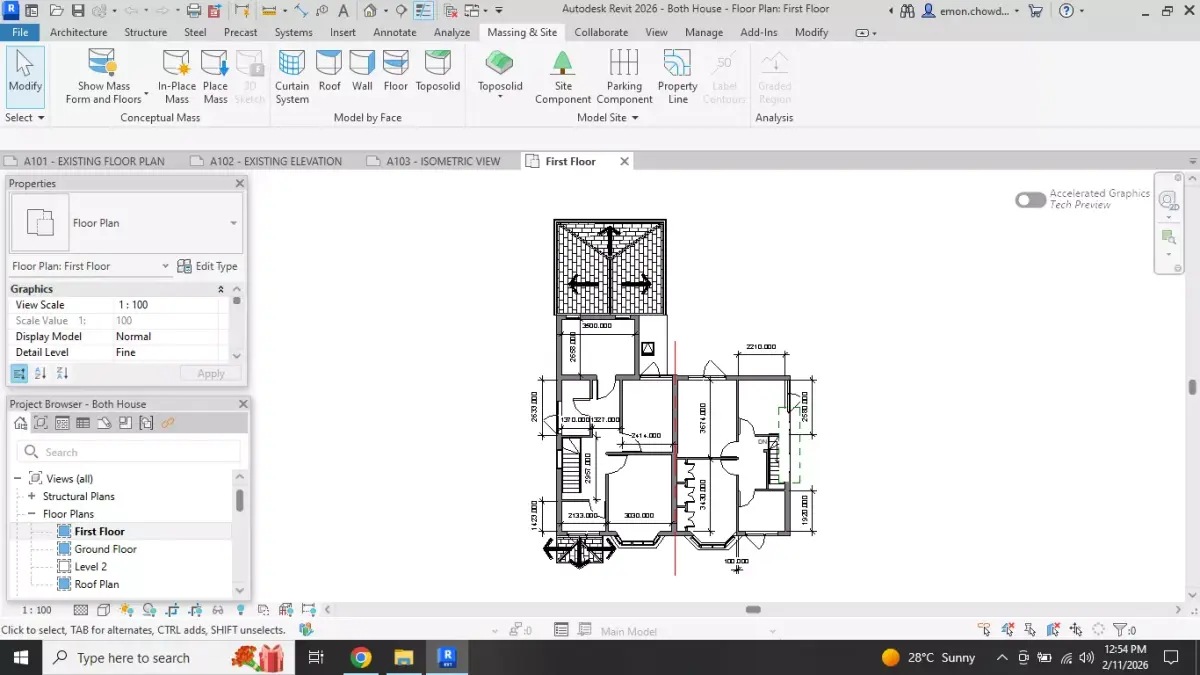Open the Collaborate ribbon tab

coord(601,32)
